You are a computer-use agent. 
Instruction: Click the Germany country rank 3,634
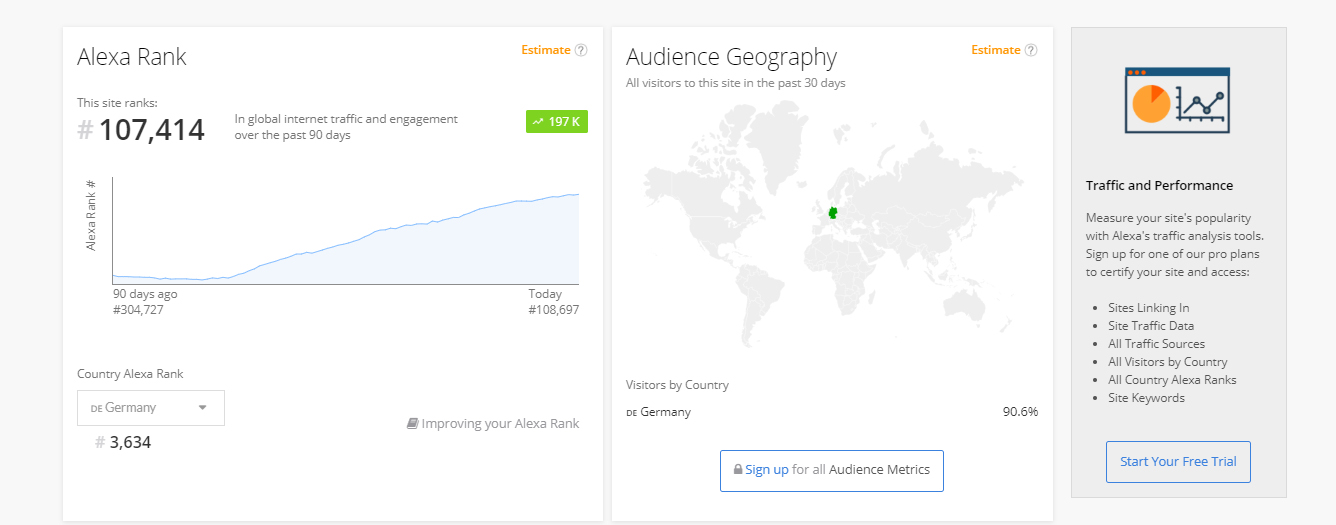[x=130, y=442]
